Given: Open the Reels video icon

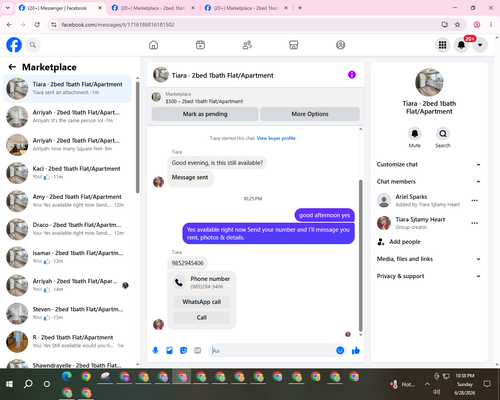Looking at the screenshot, I should click(x=200, y=45).
